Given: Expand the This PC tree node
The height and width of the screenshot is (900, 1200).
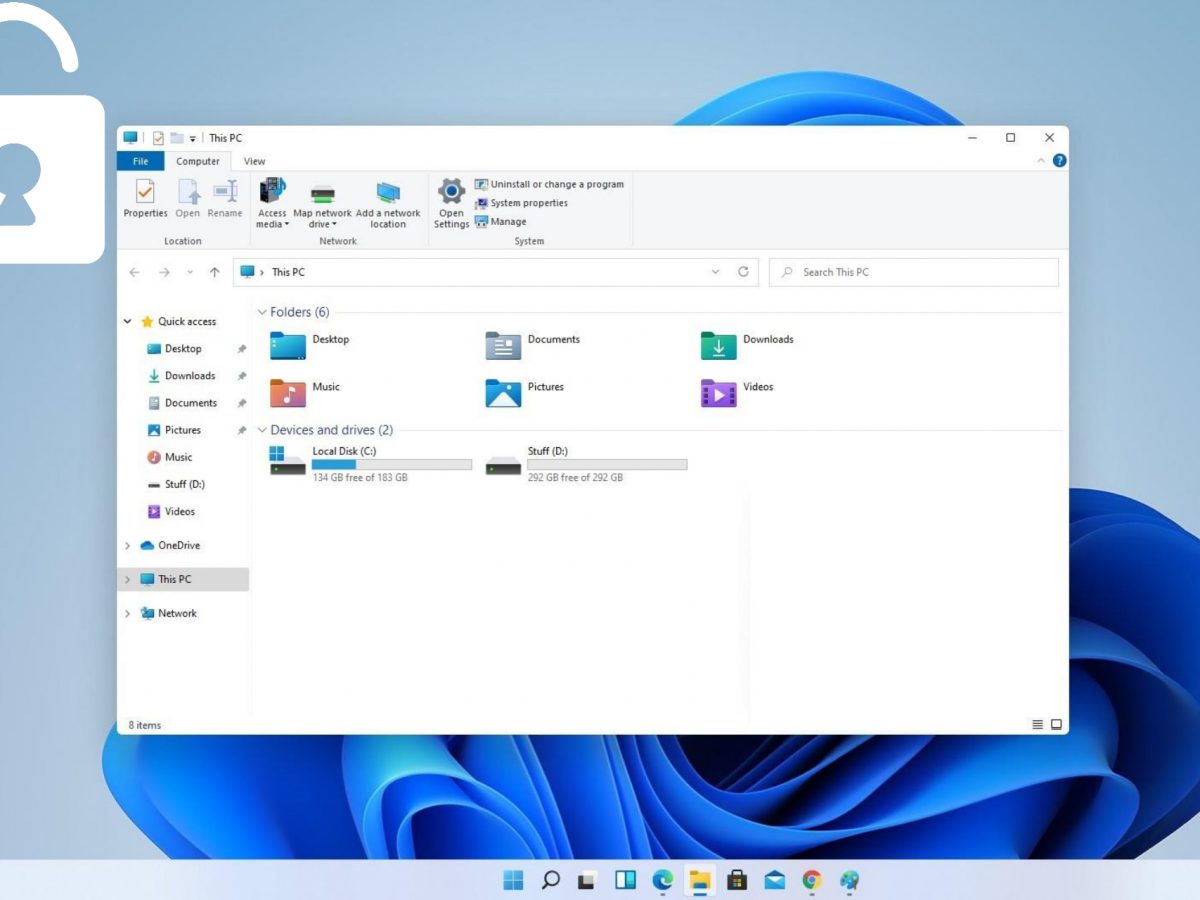Looking at the screenshot, I should tap(127, 580).
